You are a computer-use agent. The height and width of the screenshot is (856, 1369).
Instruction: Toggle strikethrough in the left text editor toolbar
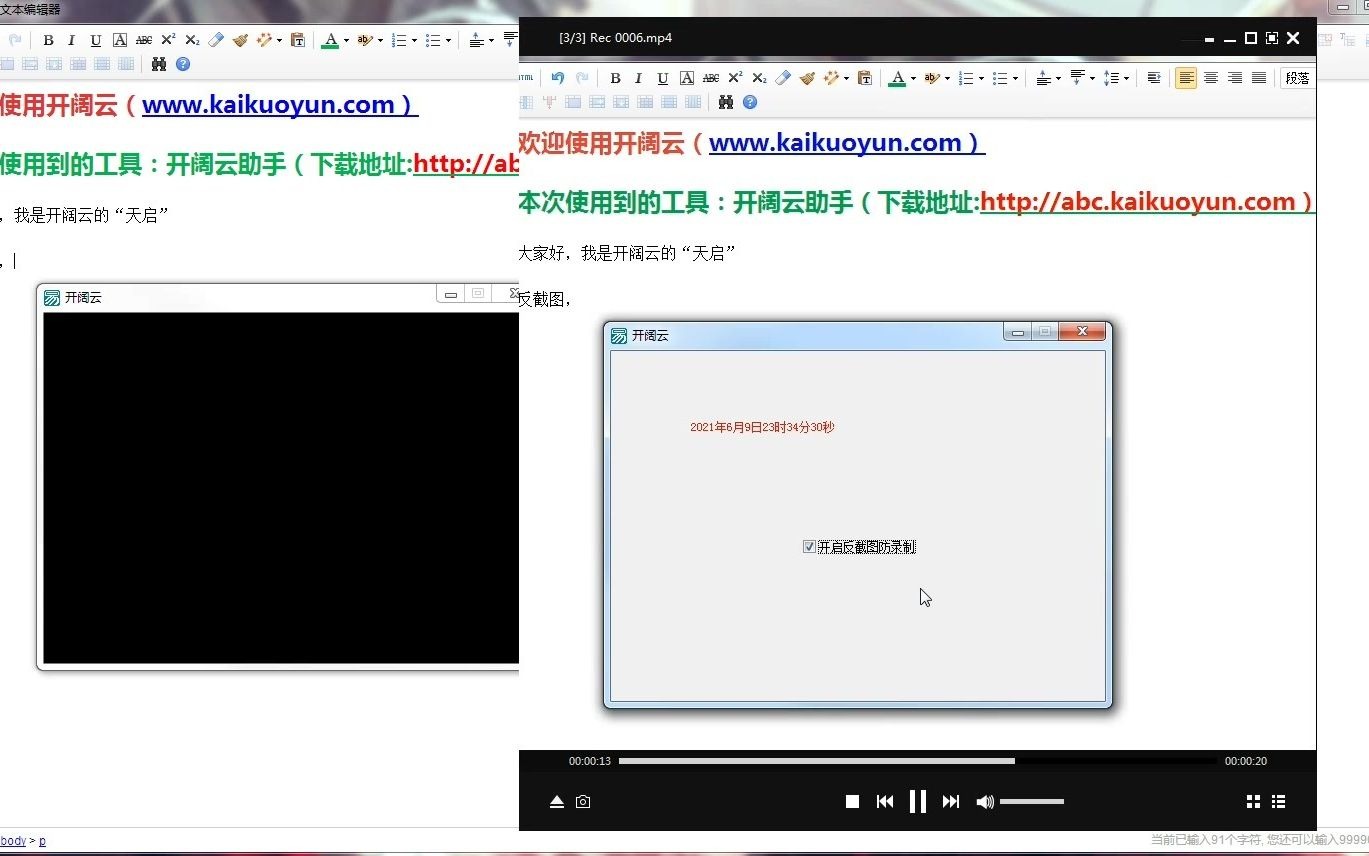[x=144, y=41]
